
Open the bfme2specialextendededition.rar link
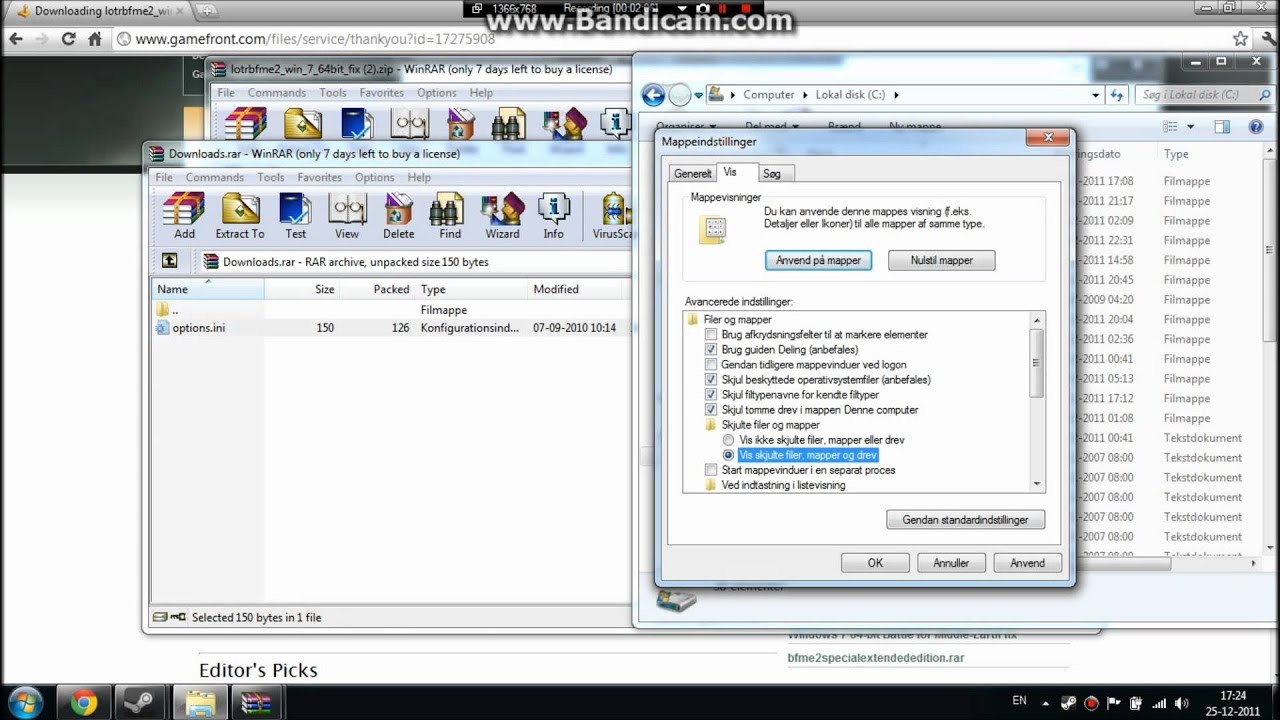876,658
